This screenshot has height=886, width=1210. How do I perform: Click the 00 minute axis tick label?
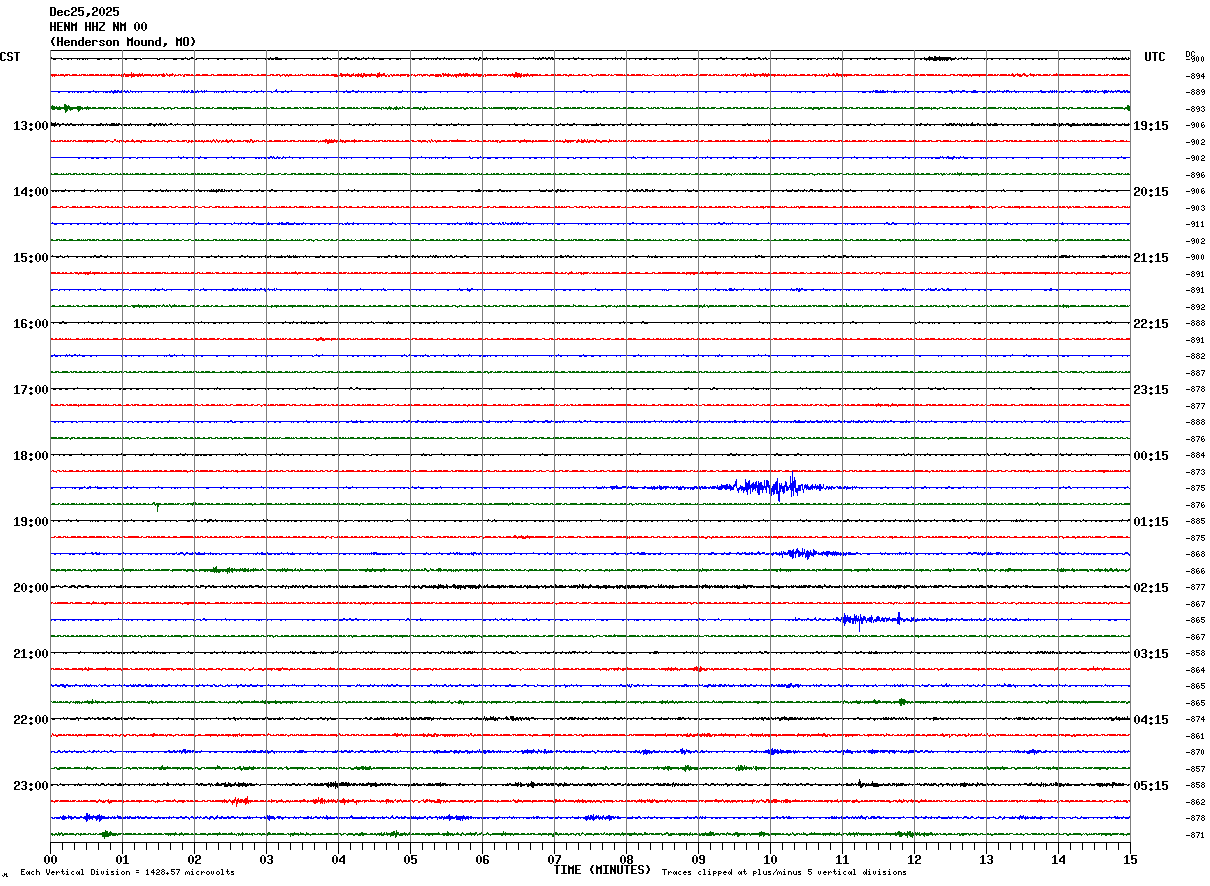click(x=50, y=859)
